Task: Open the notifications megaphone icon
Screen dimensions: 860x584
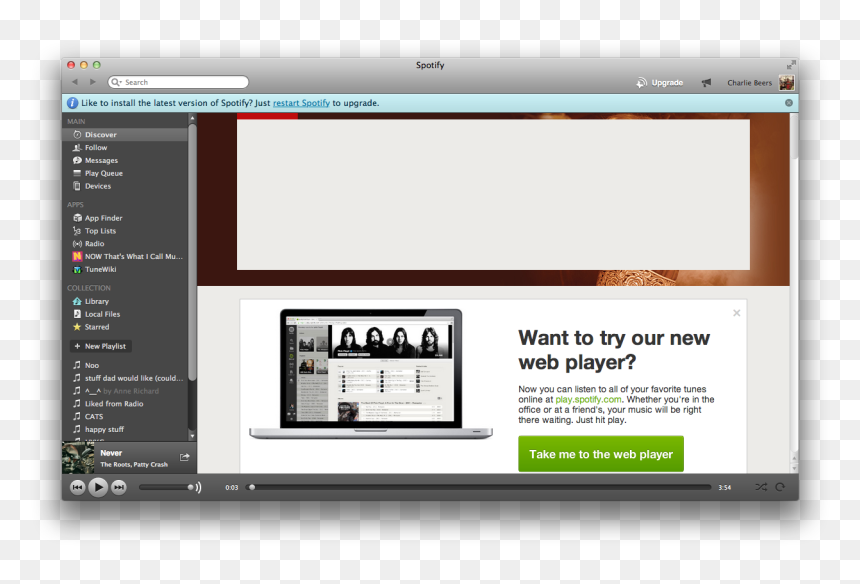Action: click(x=706, y=83)
